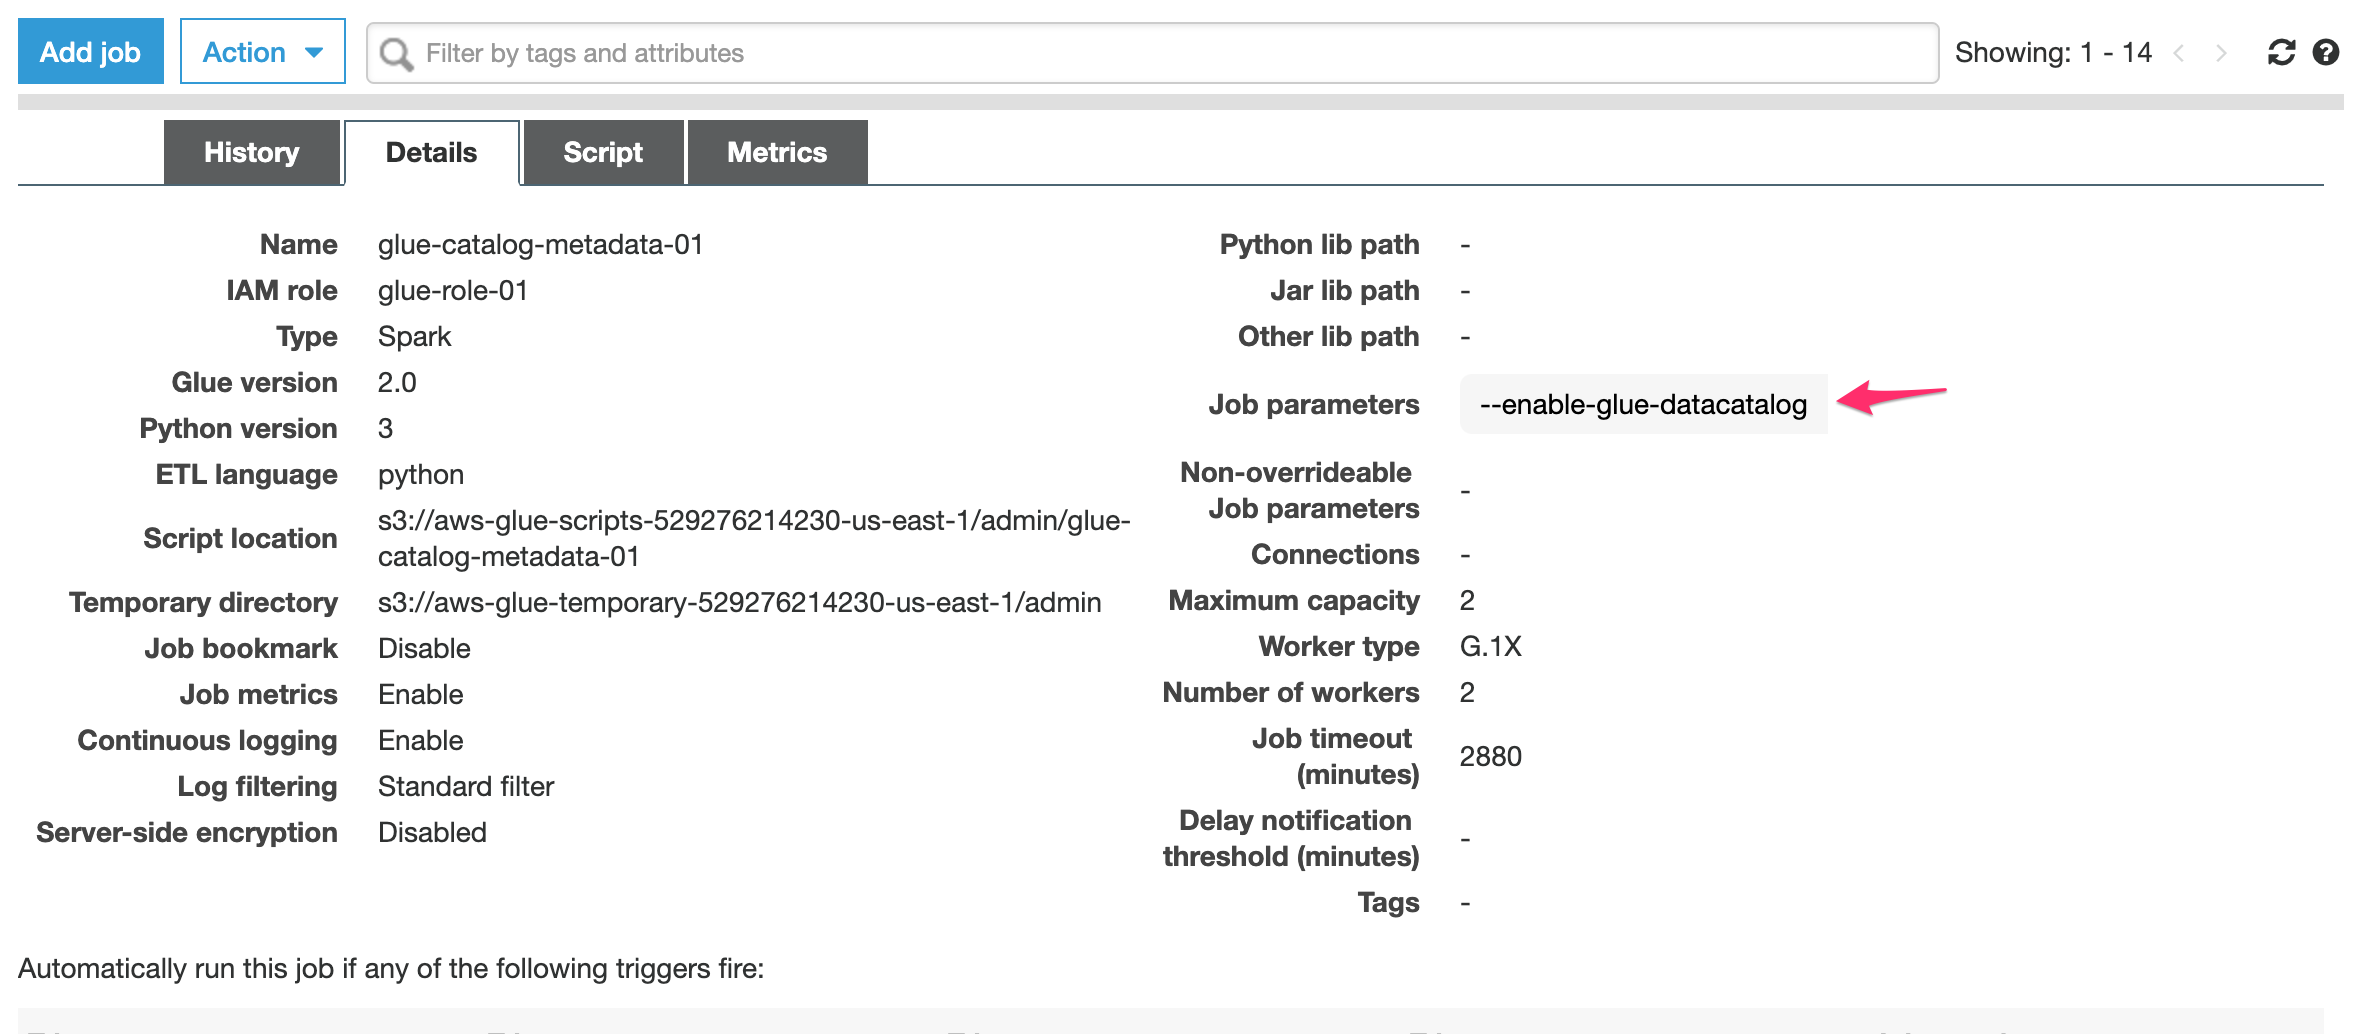Click the --enable-glue-datacatalog parameter
This screenshot has height=1034, width=2378.
point(1643,404)
